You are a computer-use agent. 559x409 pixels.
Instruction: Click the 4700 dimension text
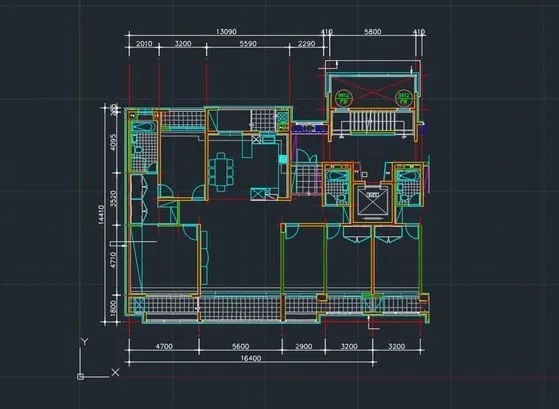pyautogui.click(x=164, y=346)
